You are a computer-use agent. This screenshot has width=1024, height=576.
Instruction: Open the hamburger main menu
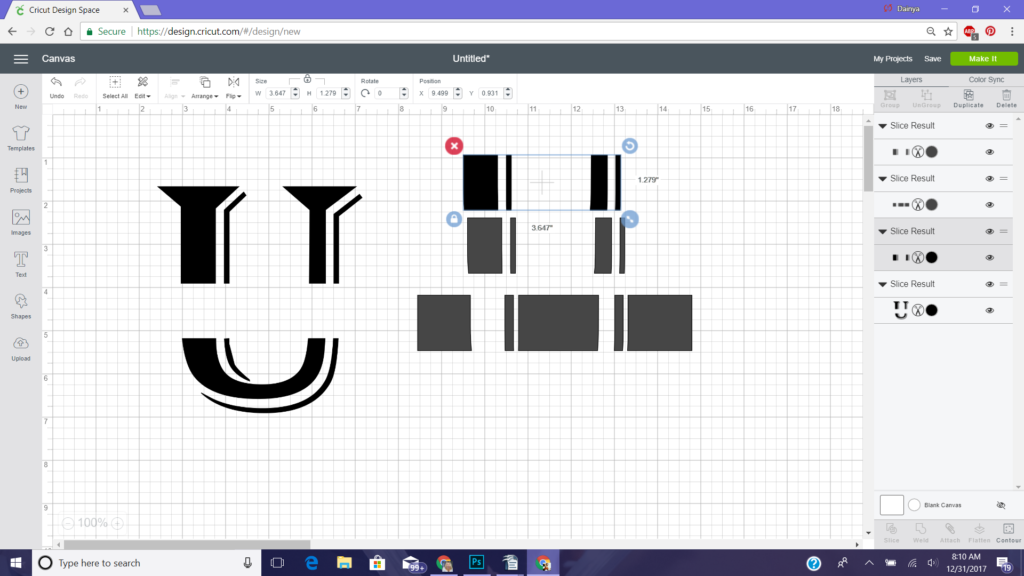[x=20, y=59]
